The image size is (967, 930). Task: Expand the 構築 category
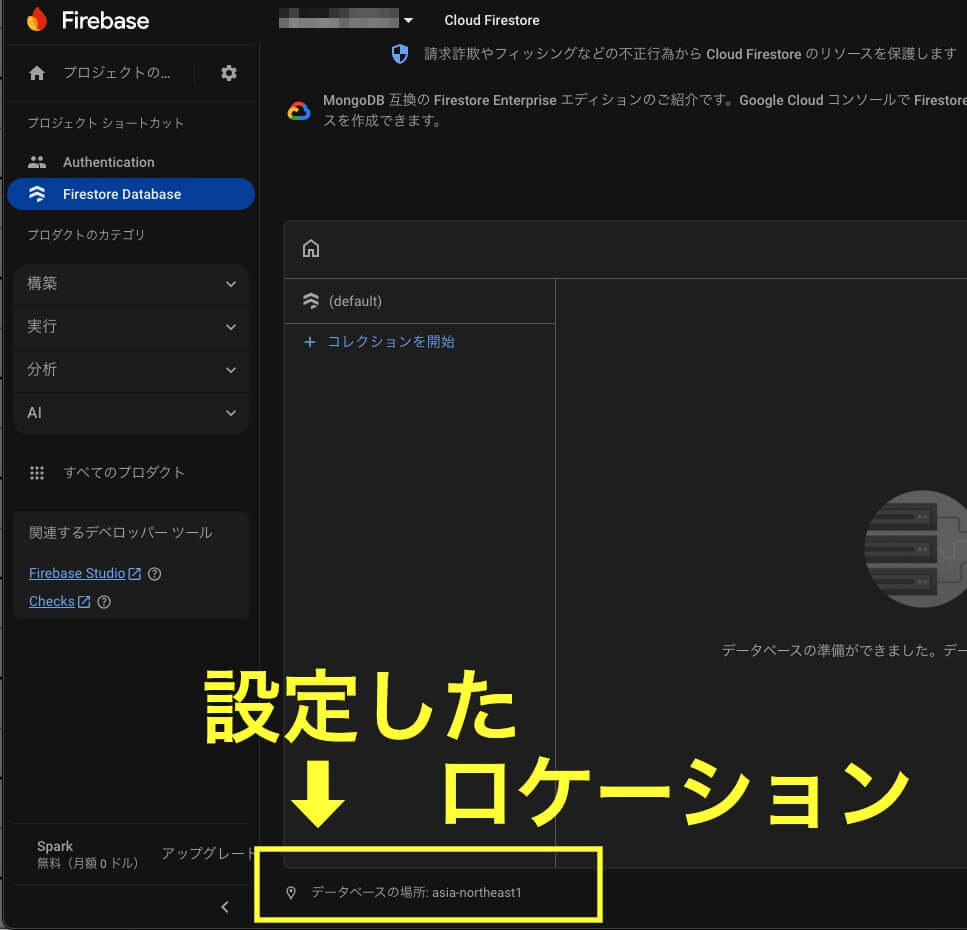pyautogui.click(x=131, y=284)
